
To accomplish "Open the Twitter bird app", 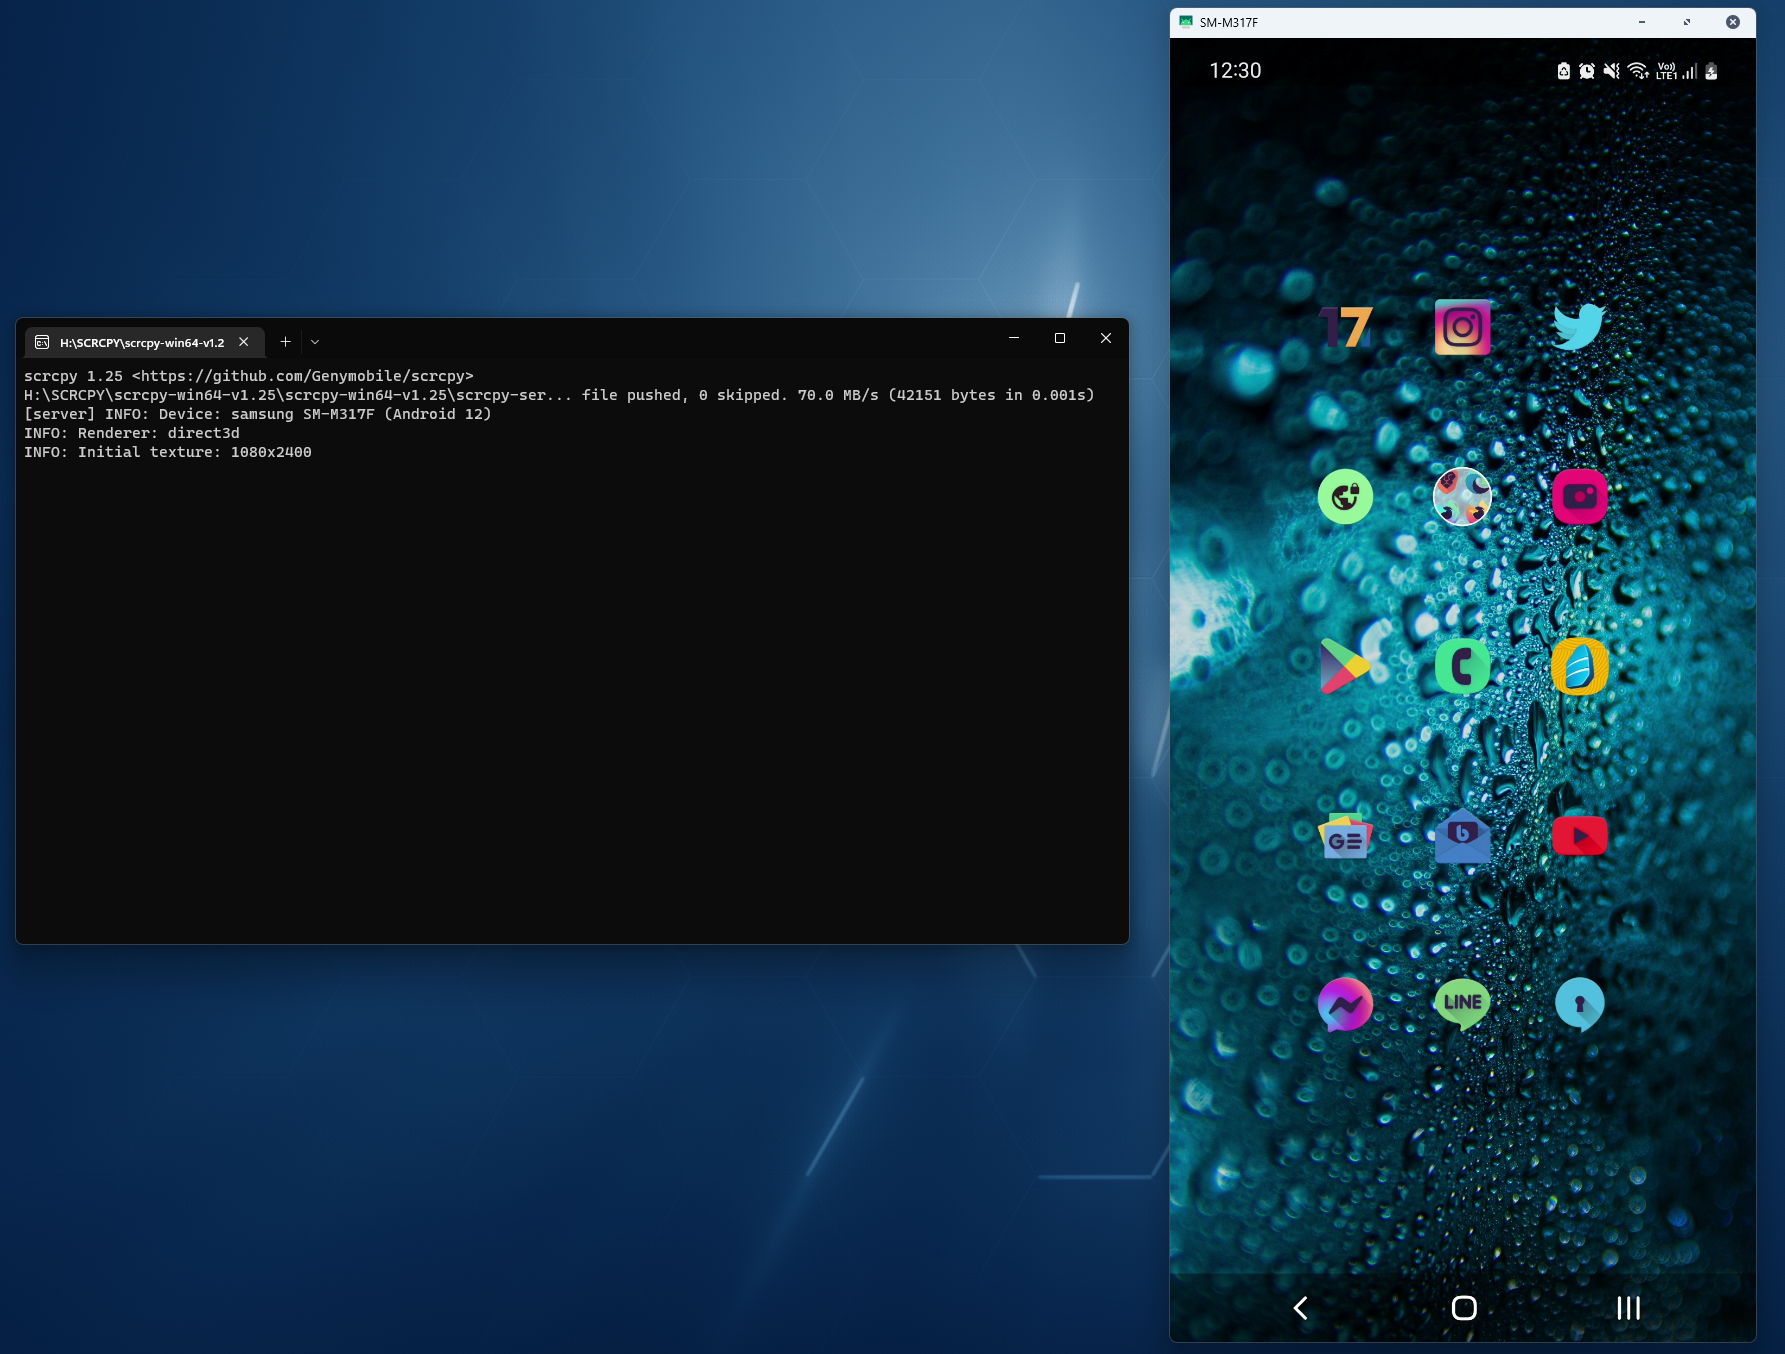I will tap(1579, 327).
